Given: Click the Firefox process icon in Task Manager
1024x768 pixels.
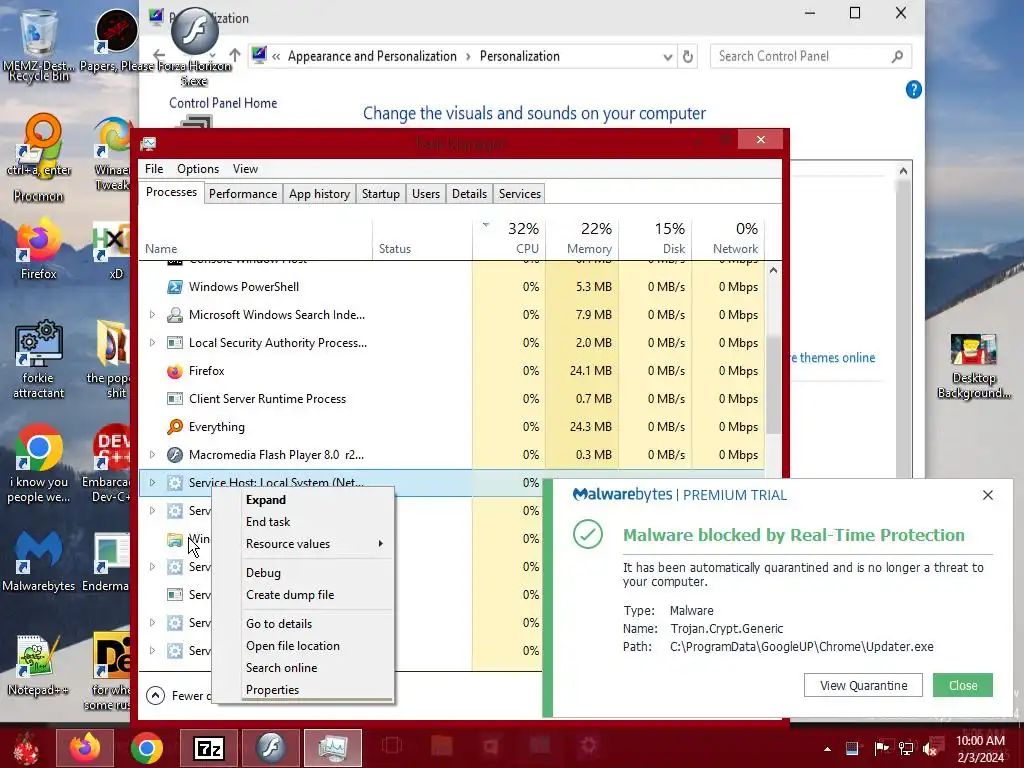Looking at the screenshot, I should (174, 371).
